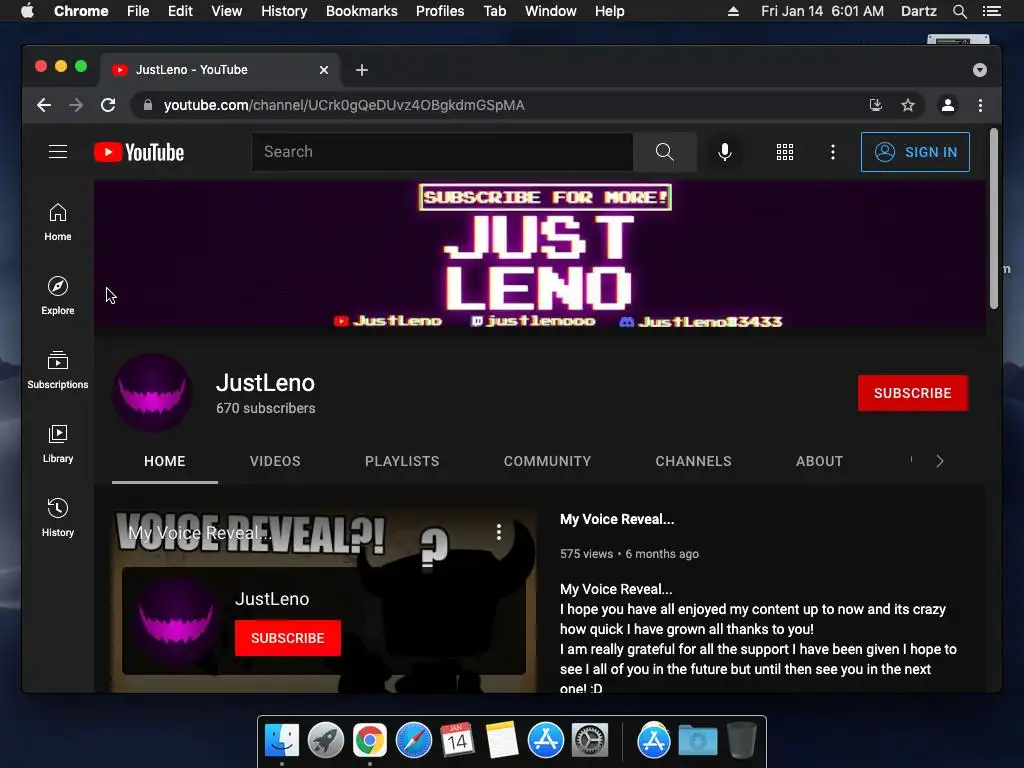Open the Tab menu
This screenshot has height=768, width=1024.
494,11
